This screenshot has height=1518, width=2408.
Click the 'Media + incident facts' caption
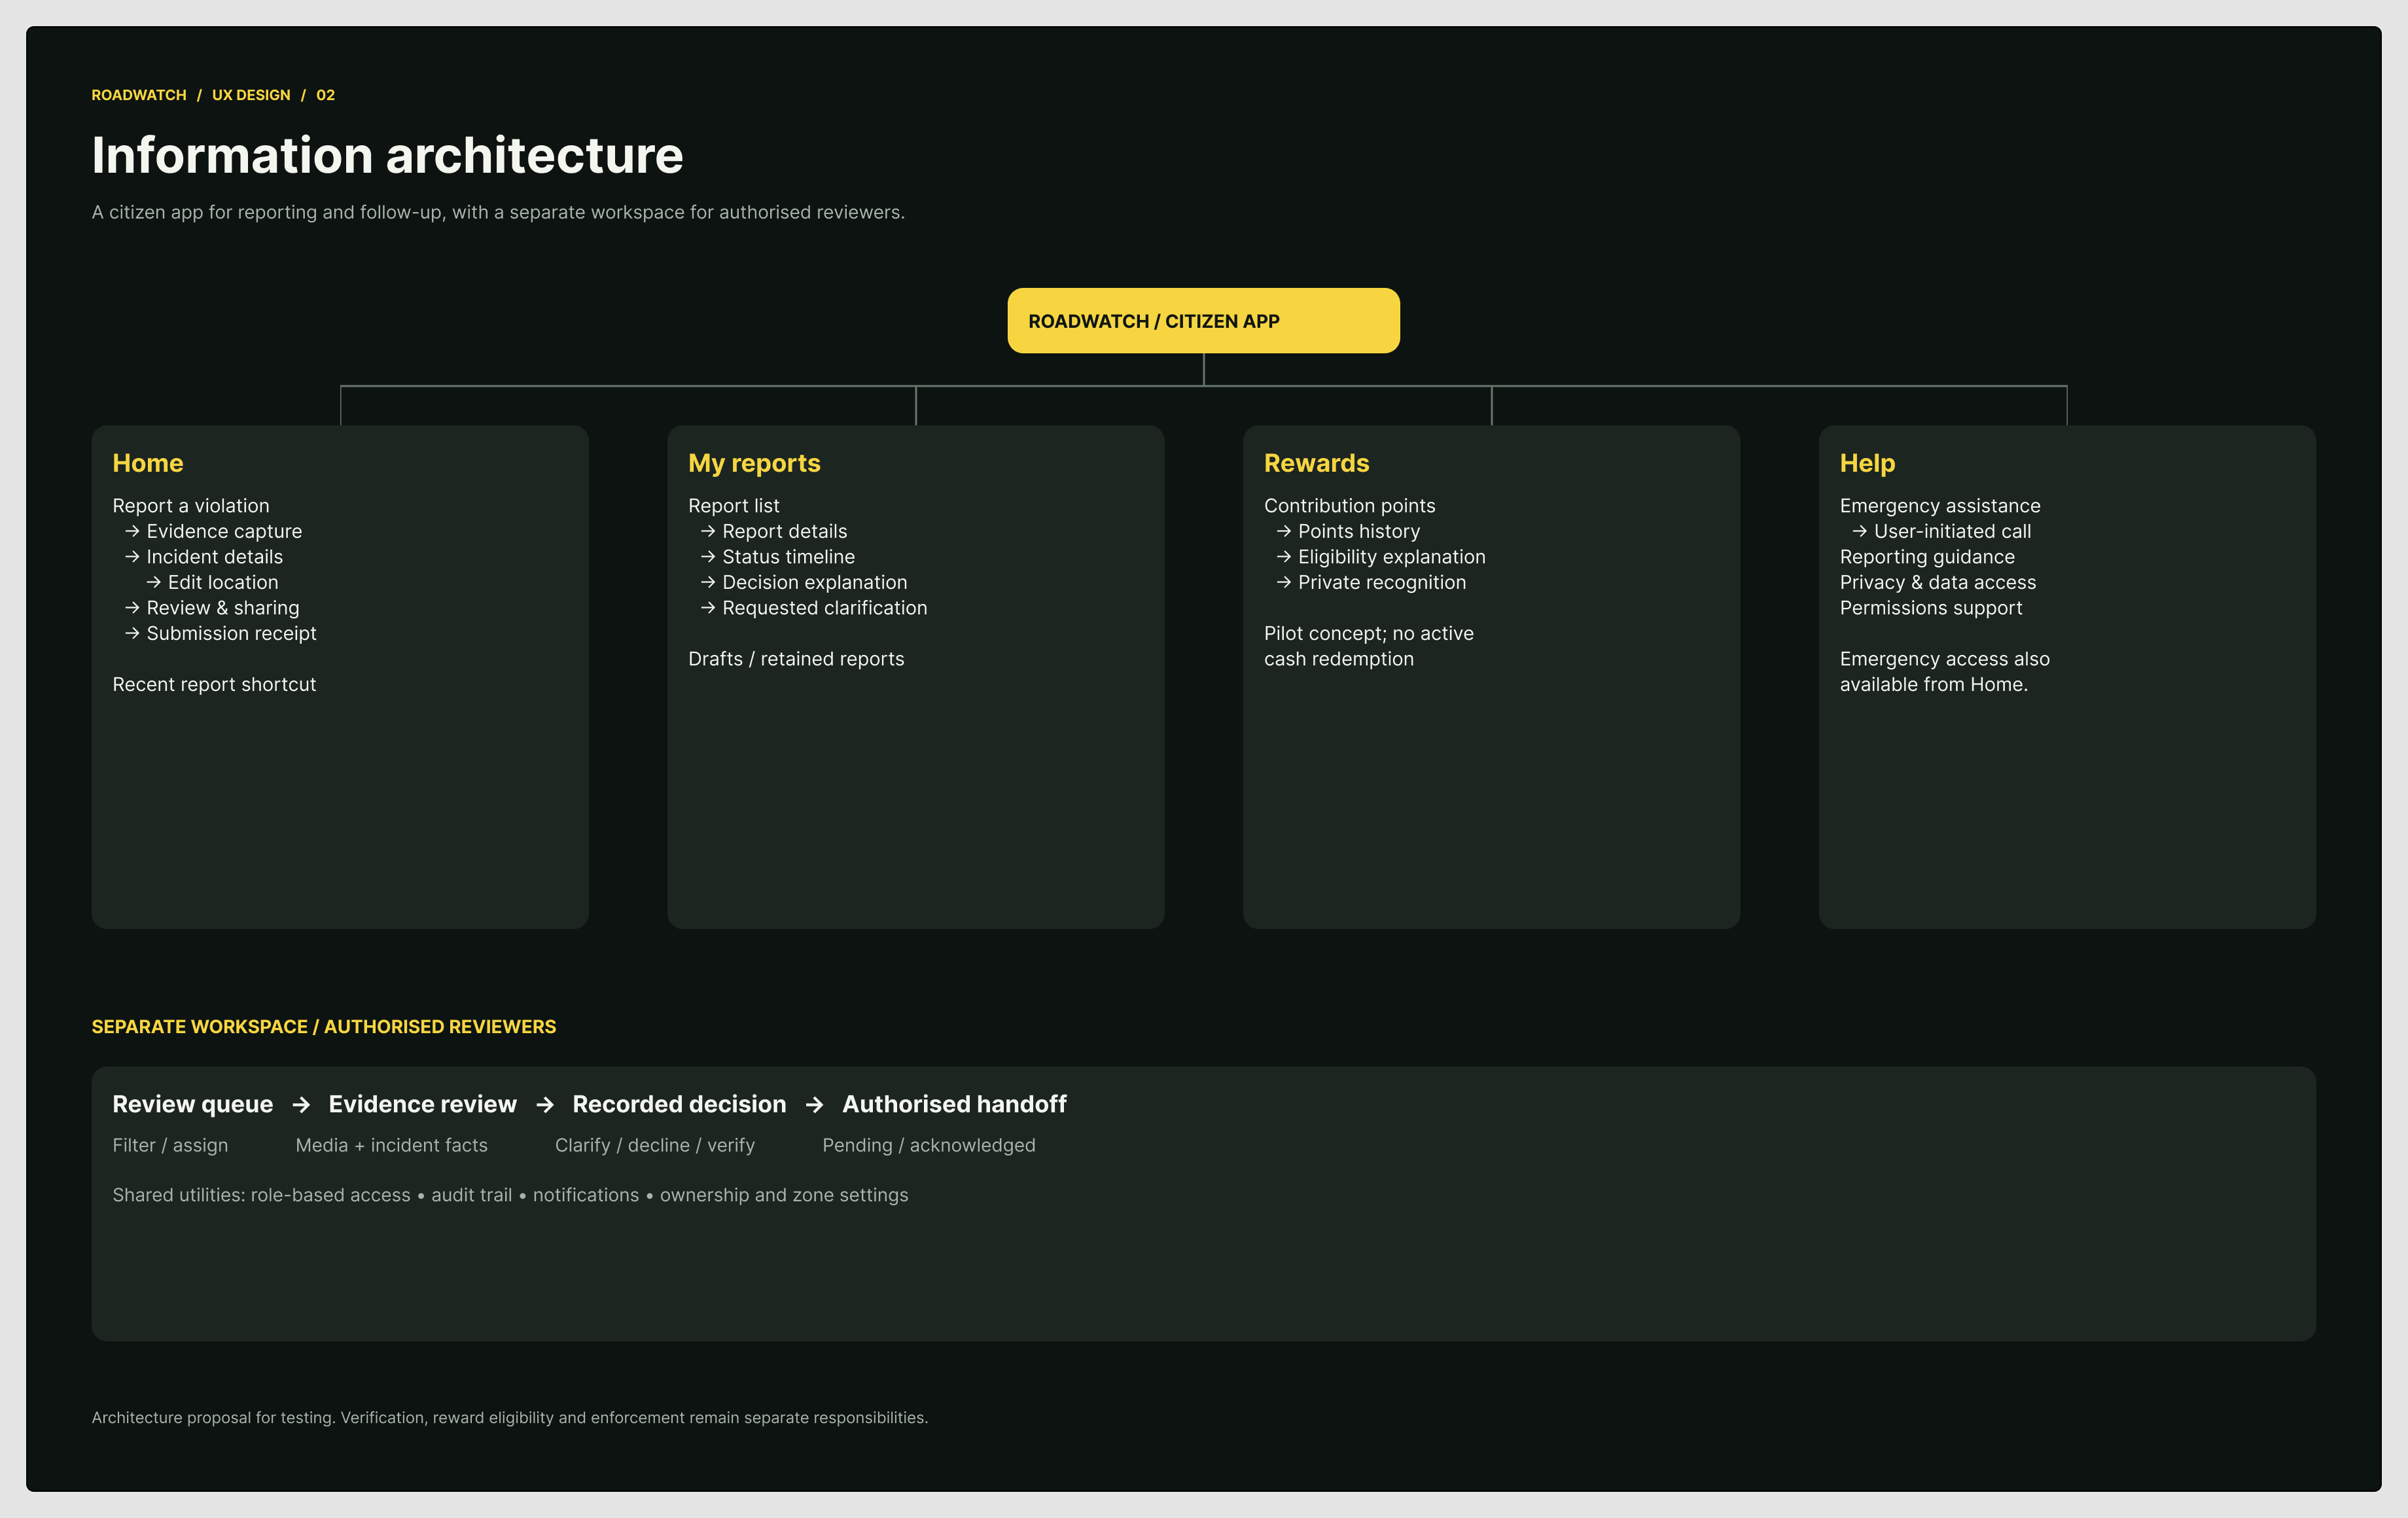[392, 1146]
